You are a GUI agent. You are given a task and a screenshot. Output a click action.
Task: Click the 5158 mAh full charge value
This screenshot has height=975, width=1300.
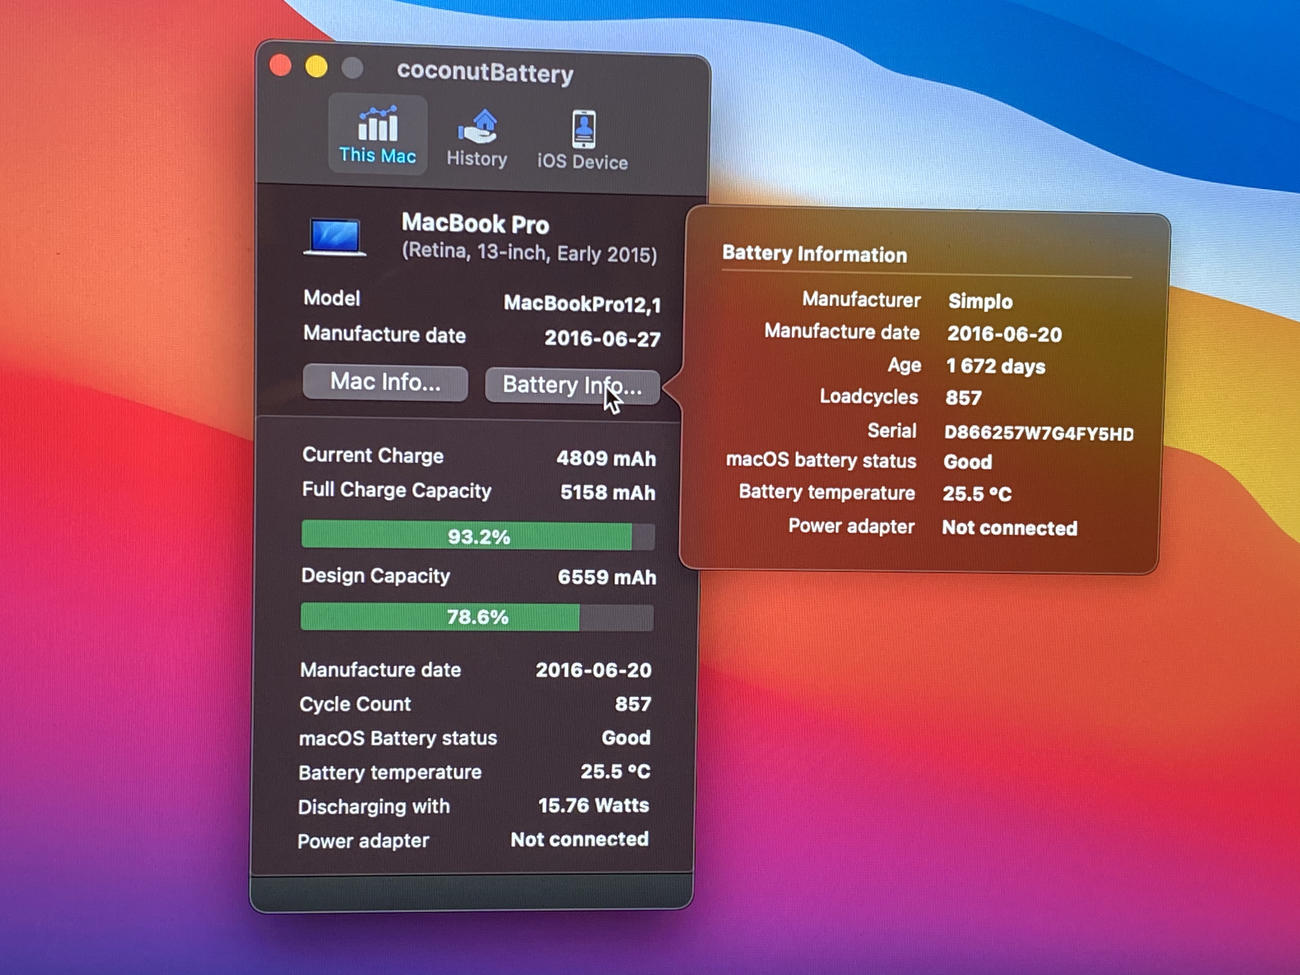(x=607, y=492)
